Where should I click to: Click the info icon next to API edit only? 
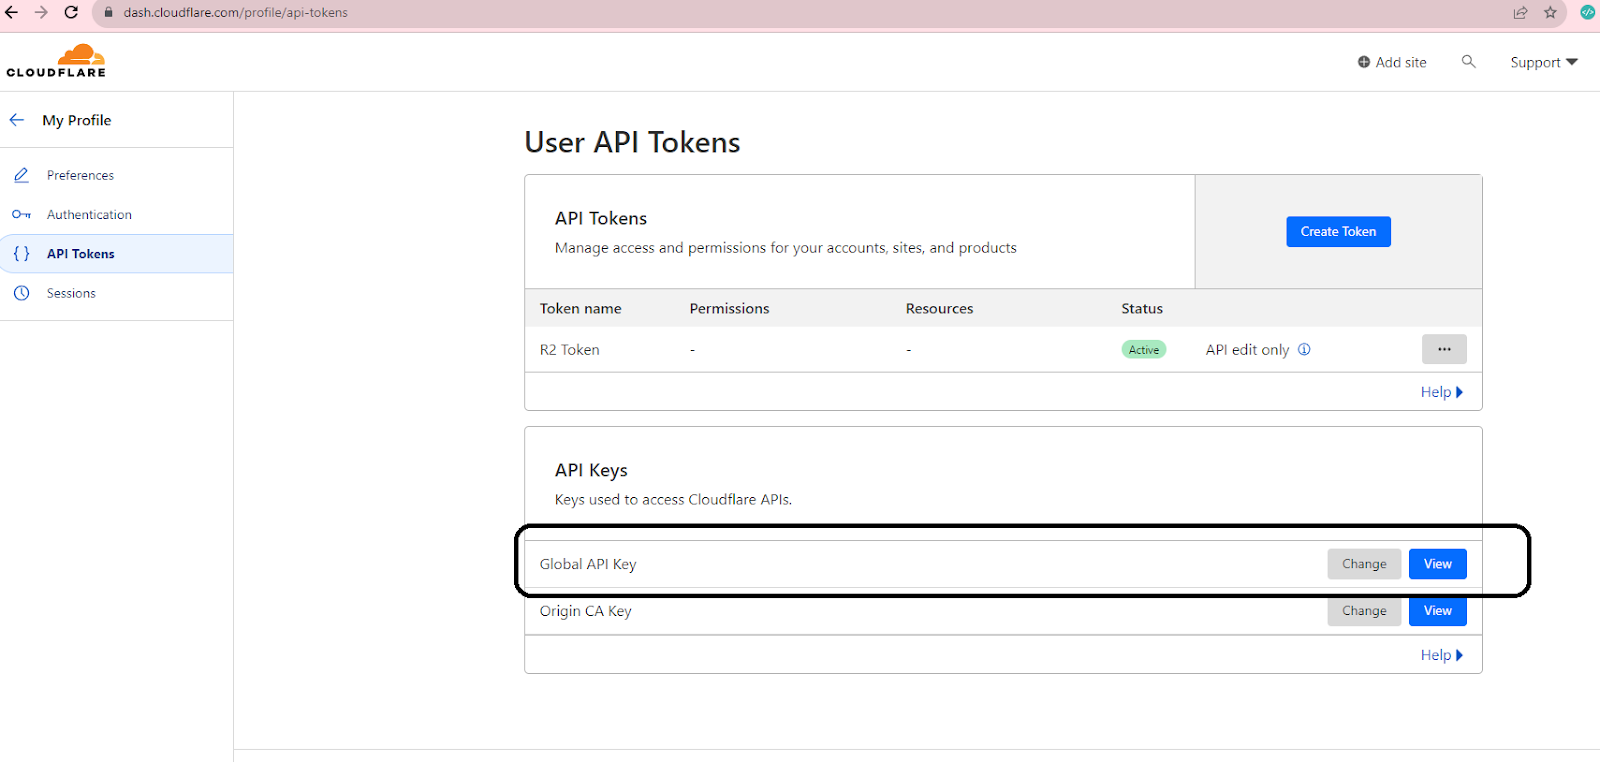[1304, 349]
